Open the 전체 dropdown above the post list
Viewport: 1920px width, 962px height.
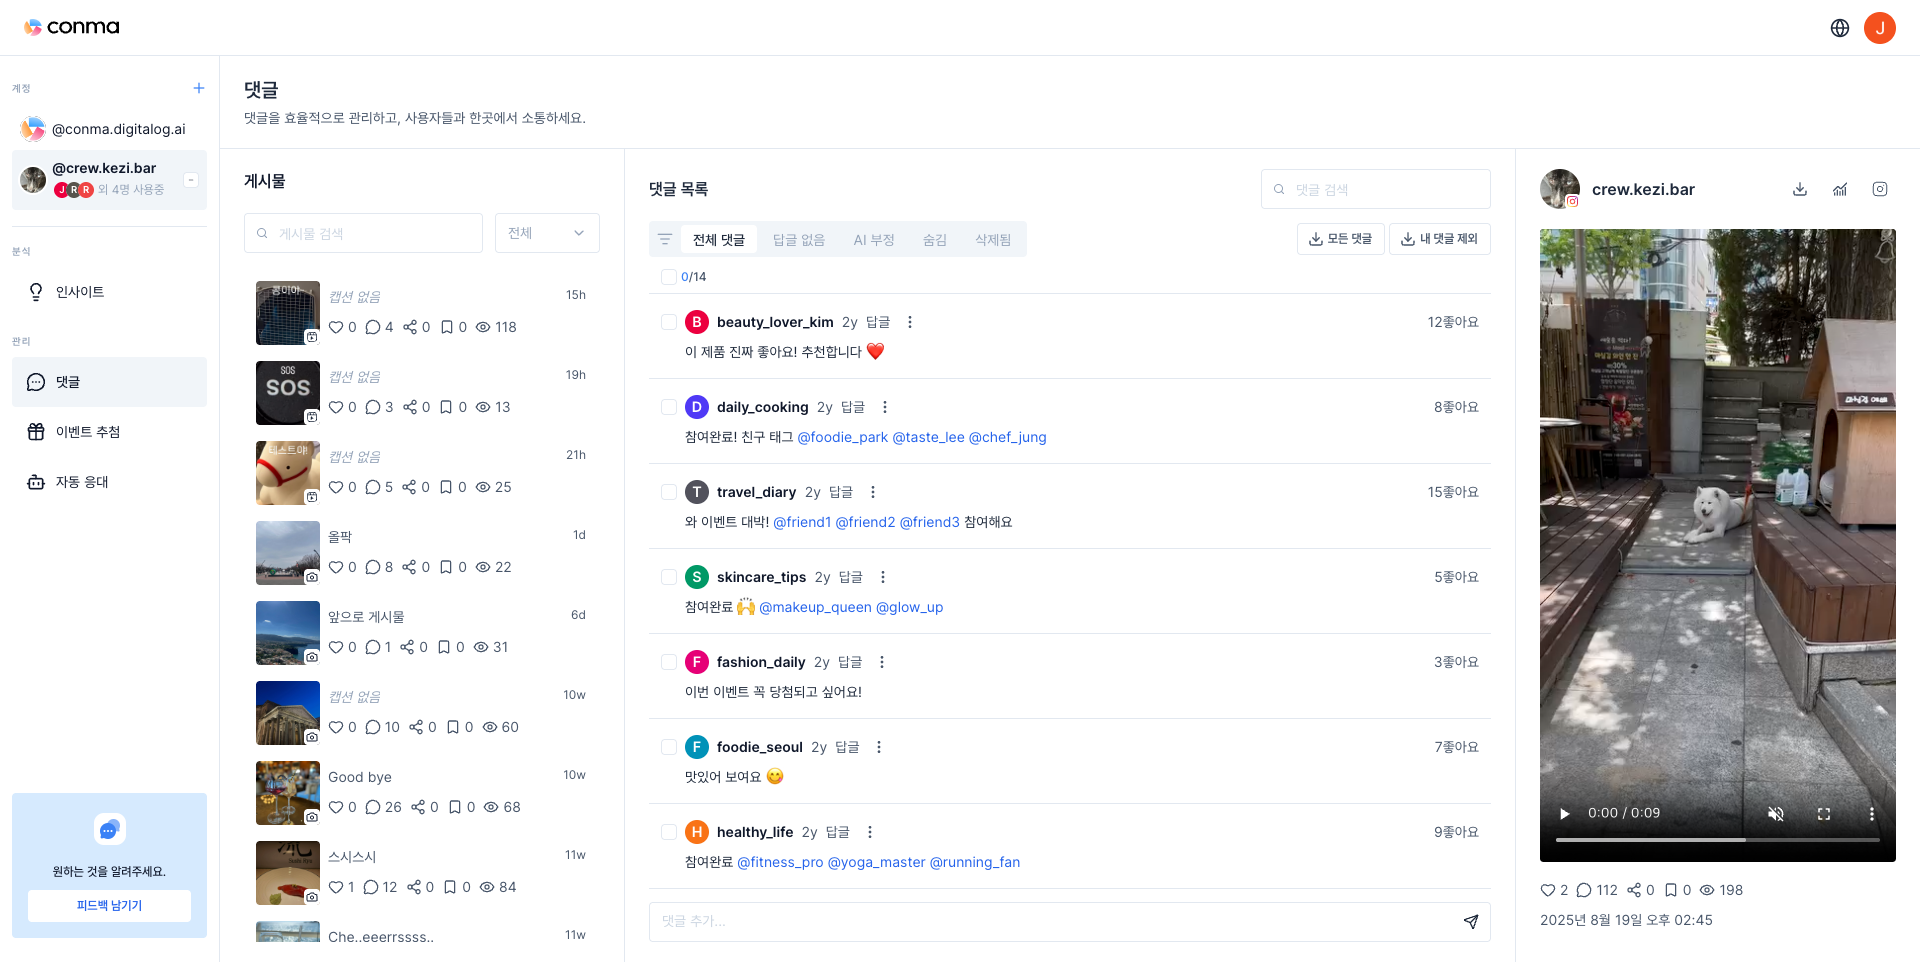546,232
